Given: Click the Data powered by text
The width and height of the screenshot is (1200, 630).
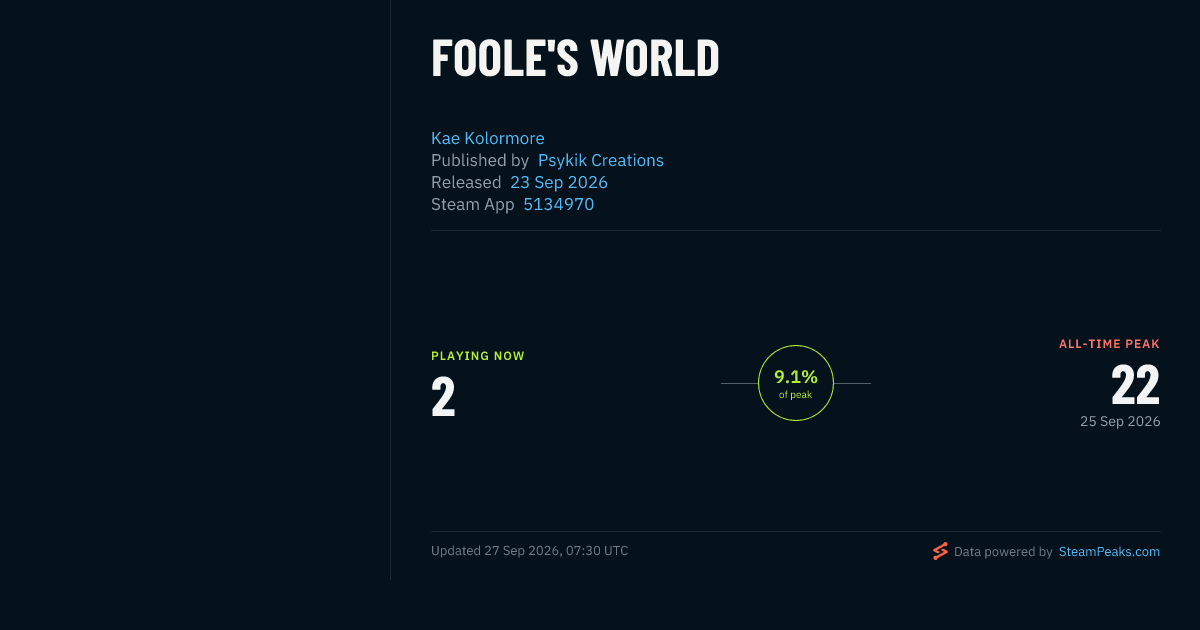Looking at the screenshot, I should click(x=1003, y=551).
